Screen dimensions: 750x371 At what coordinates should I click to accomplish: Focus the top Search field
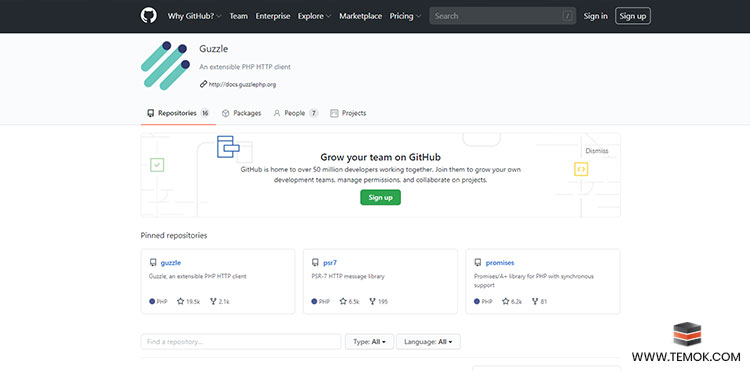click(x=503, y=16)
